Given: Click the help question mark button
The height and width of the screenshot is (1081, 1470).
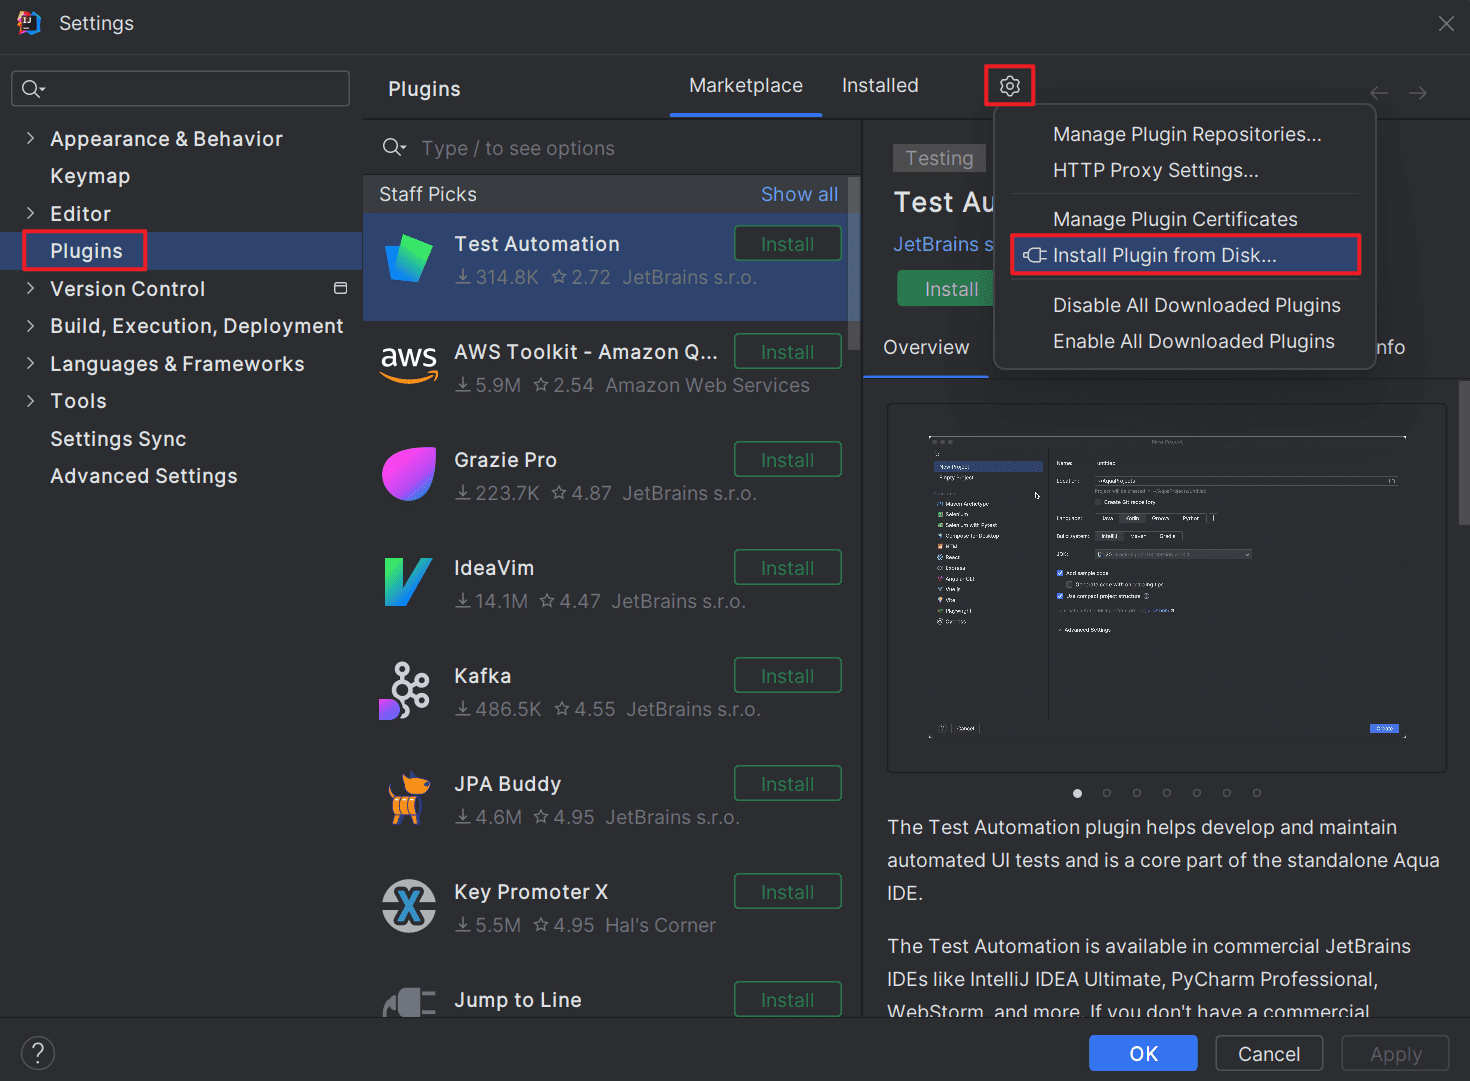Looking at the screenshot, I should (38, 1053).
